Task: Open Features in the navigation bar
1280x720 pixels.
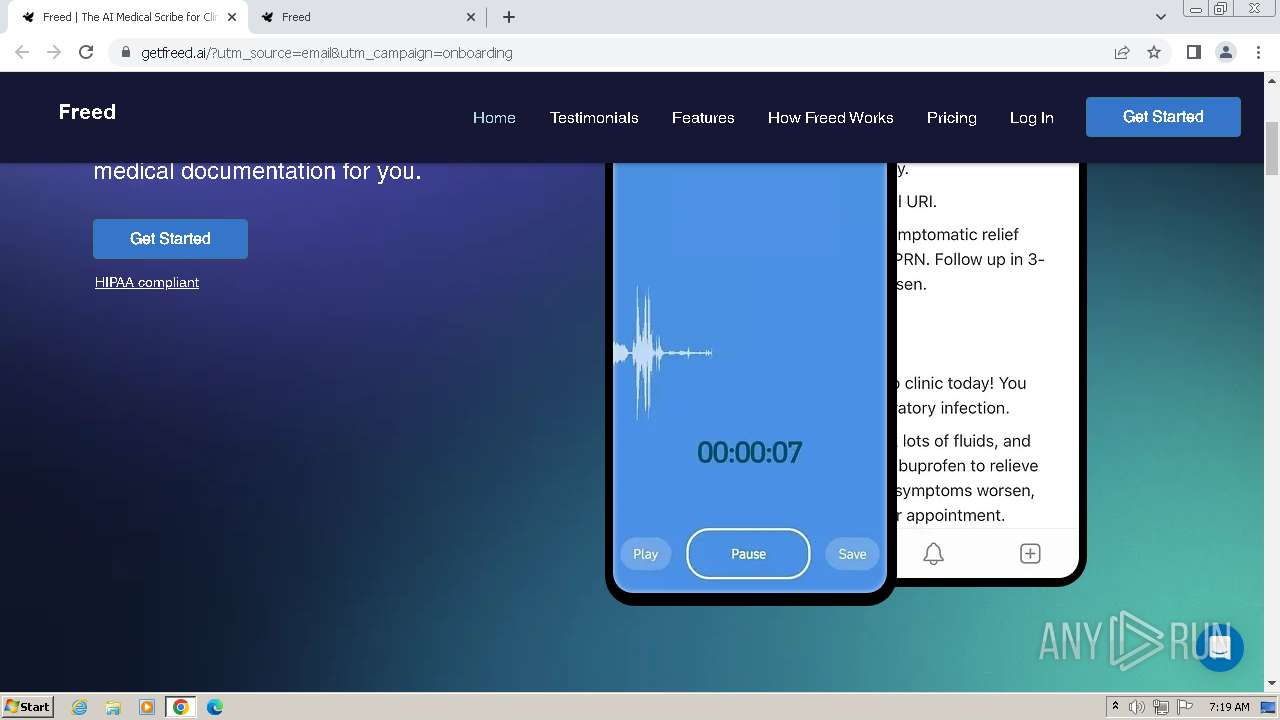Action: pos(703,118)
